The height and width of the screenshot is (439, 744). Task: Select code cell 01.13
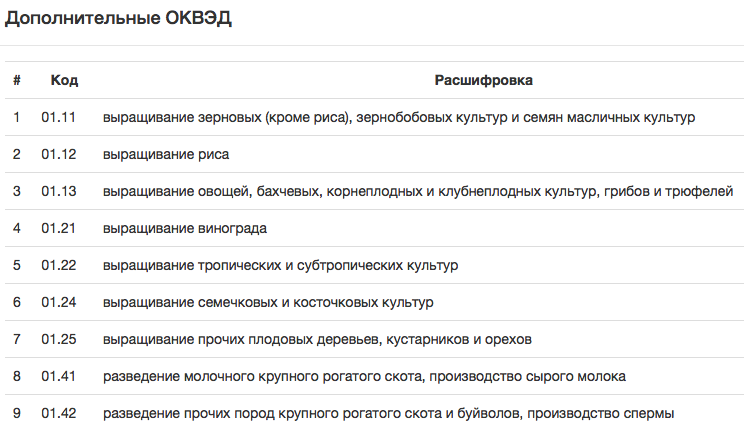pyautogui.click(x=59, y=191)
